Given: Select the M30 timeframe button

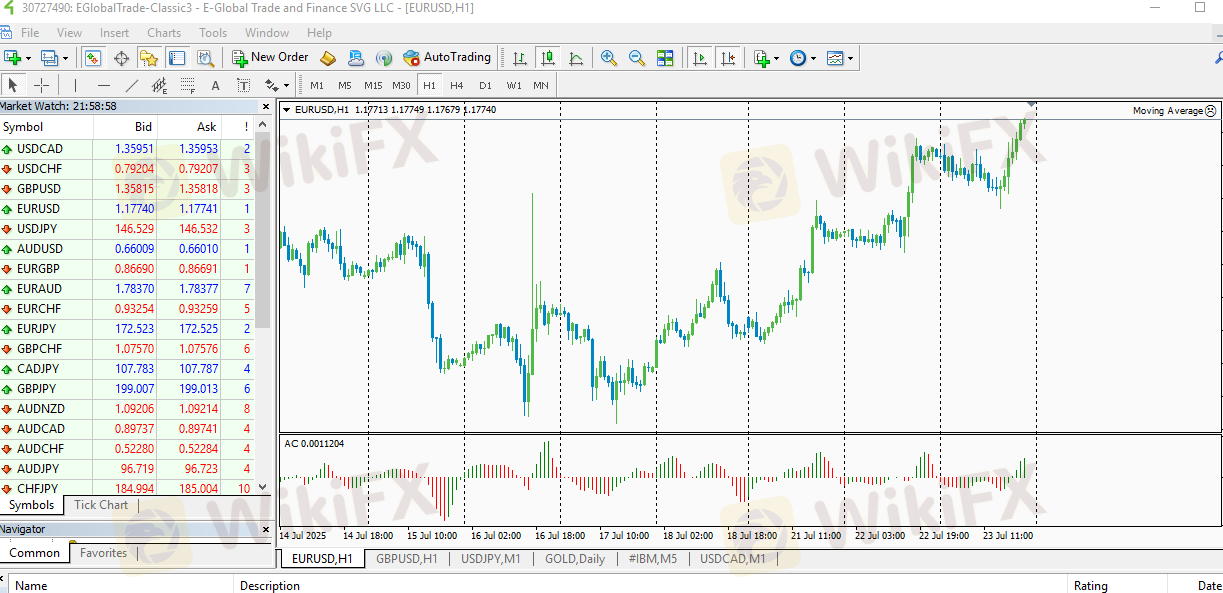Looking at the screenshot, I should point(401,85).
